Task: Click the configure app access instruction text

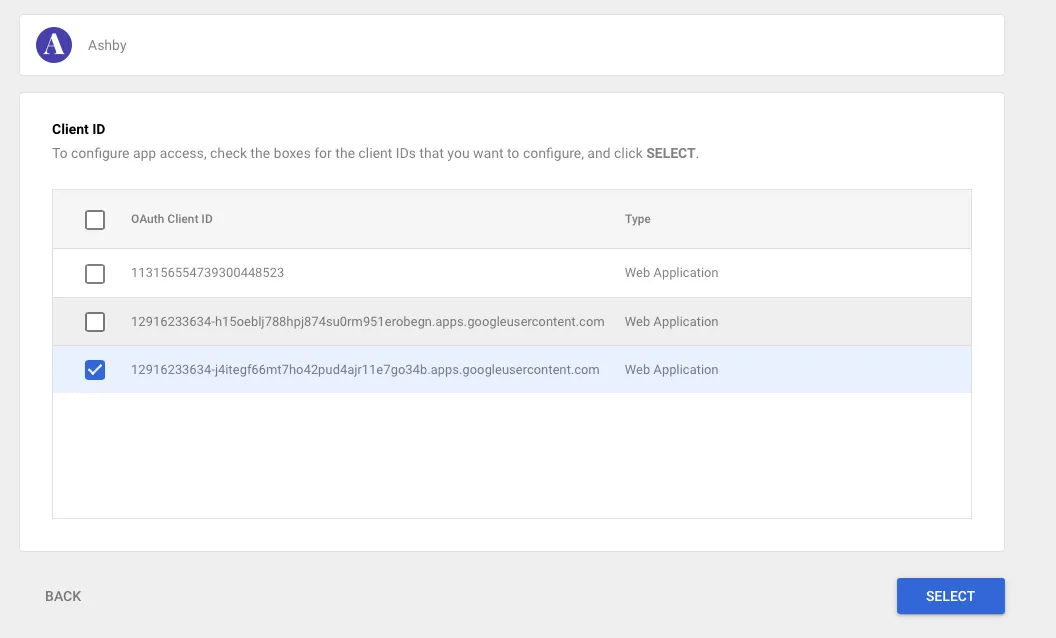Action: (x=375, y=154)
